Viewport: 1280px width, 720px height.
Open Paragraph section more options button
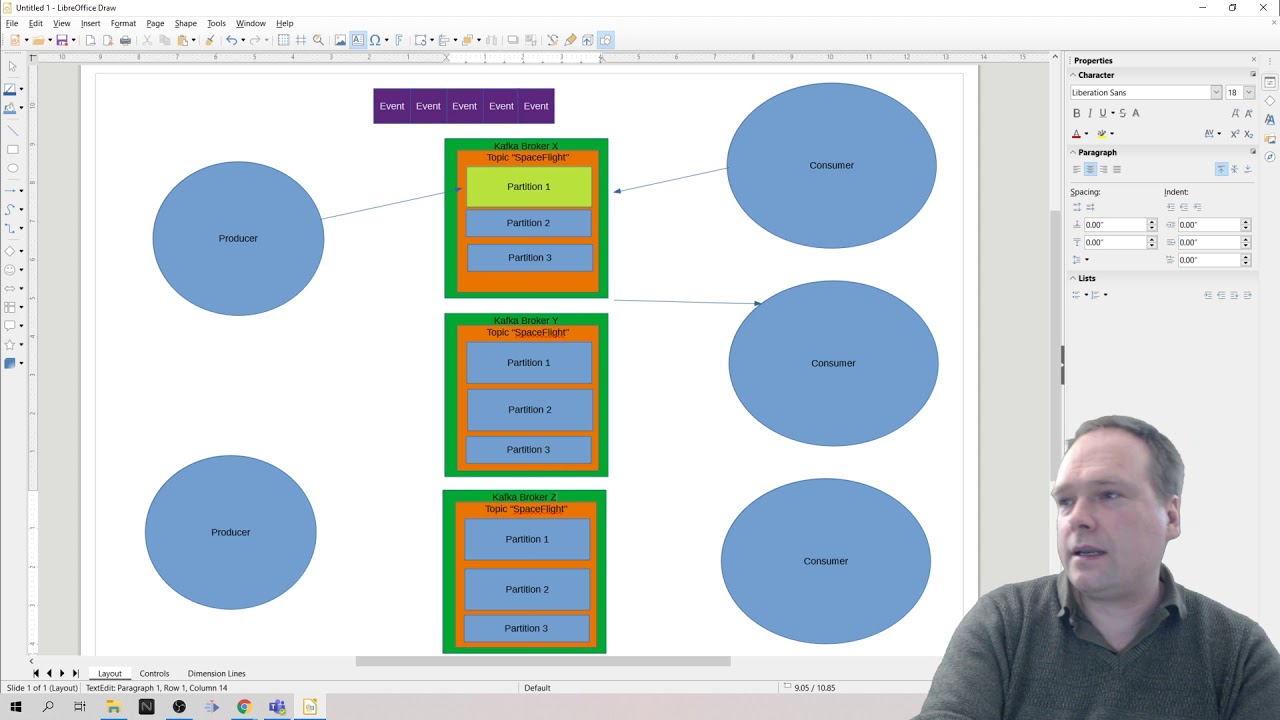(x=1253, y=152)
